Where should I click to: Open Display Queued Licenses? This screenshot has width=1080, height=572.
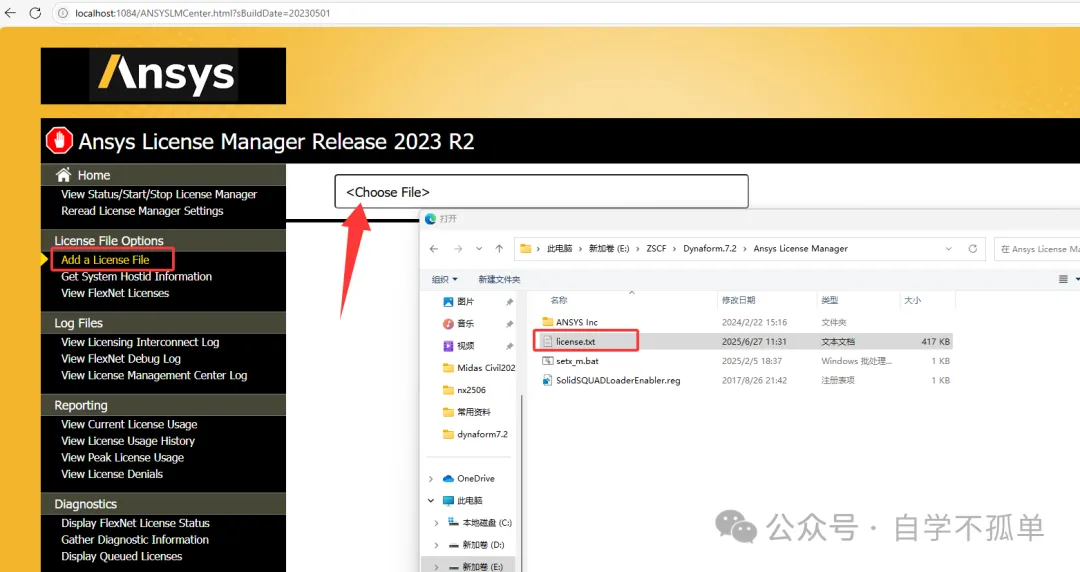pyautogui.click(x=121, y=556)
